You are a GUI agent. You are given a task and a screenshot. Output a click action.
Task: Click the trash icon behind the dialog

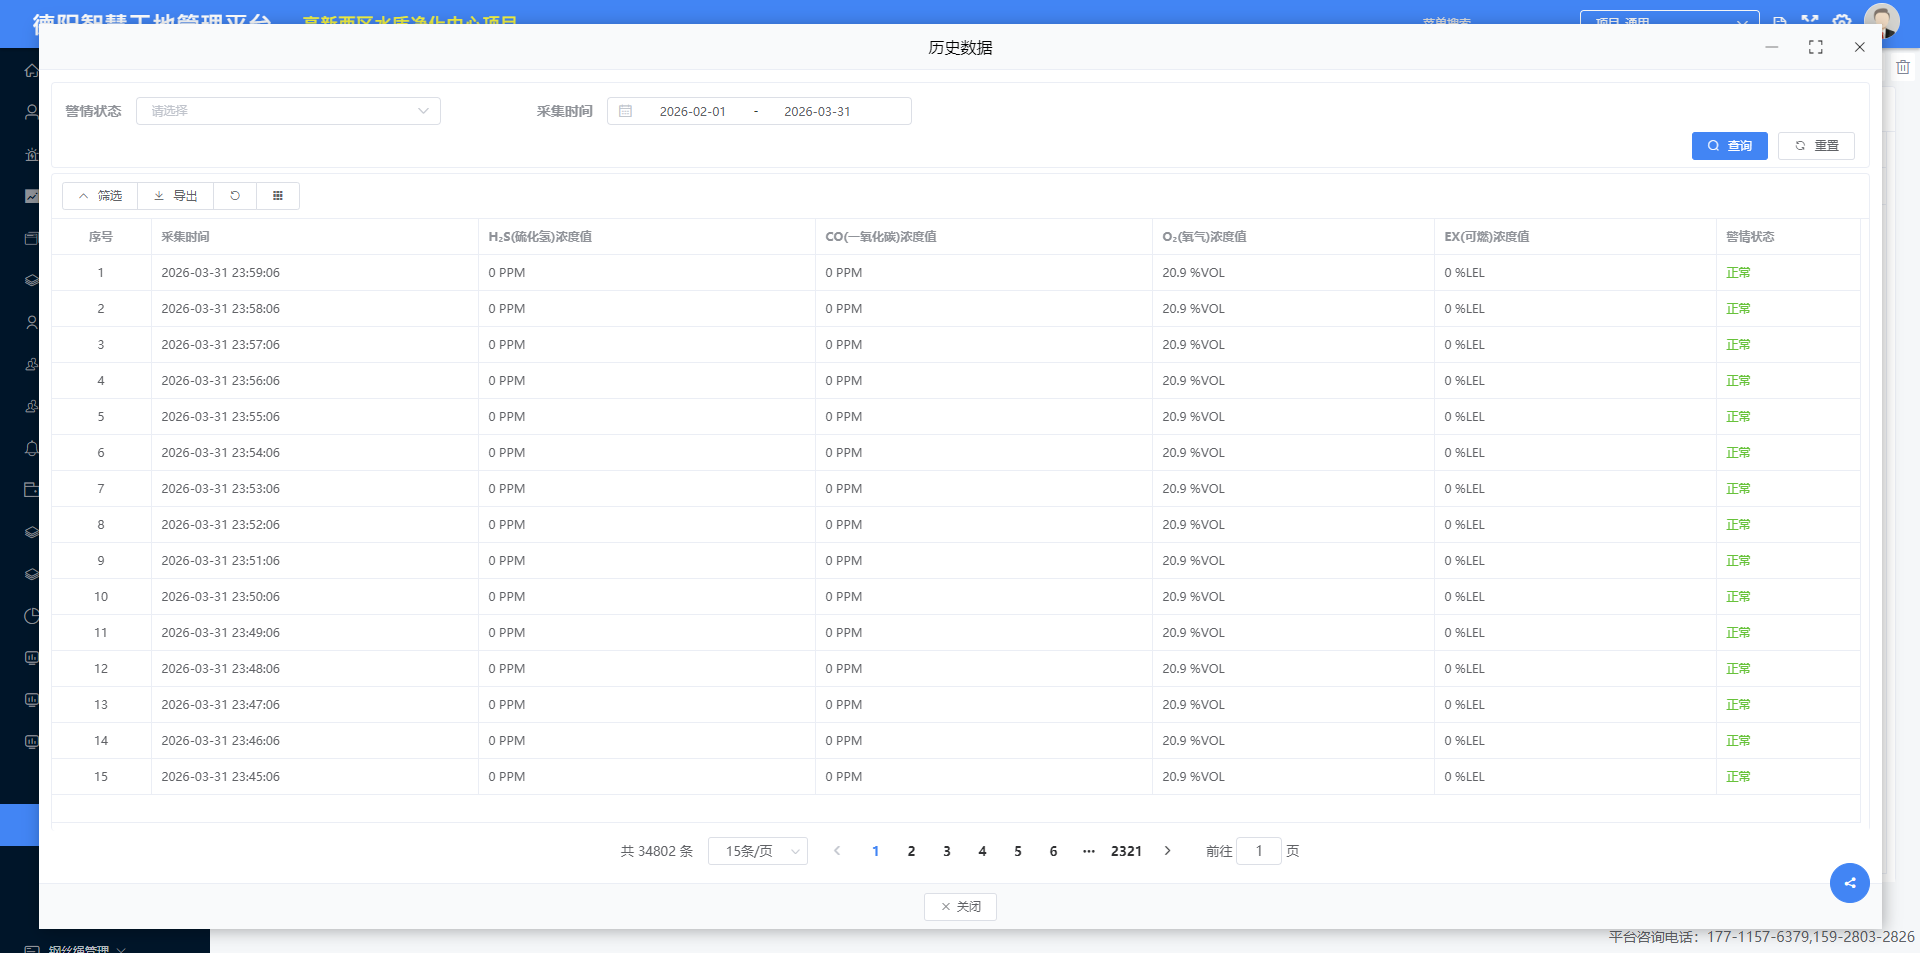click(x=1903, y=67)
